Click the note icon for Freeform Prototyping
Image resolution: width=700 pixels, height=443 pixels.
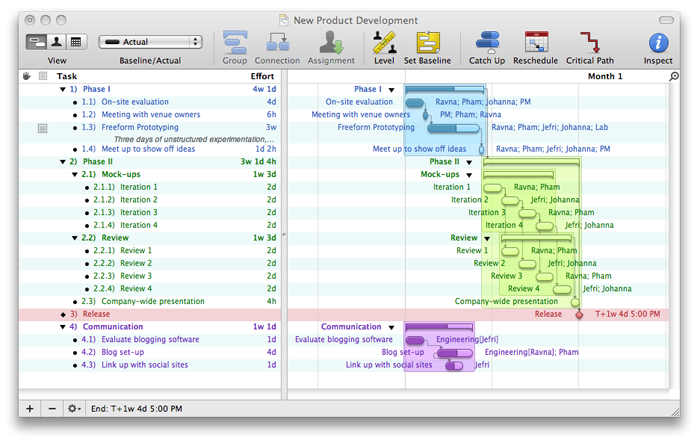click(x=42, y=129)
